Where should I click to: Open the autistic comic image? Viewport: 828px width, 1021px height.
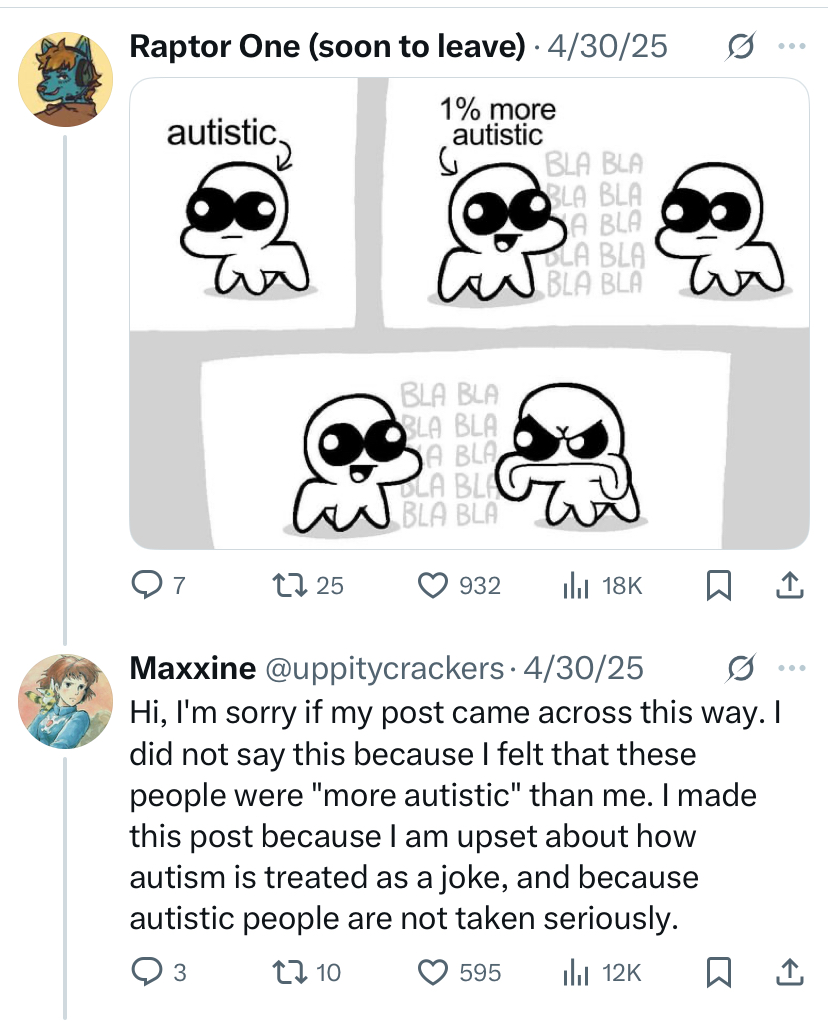point(469,313)
